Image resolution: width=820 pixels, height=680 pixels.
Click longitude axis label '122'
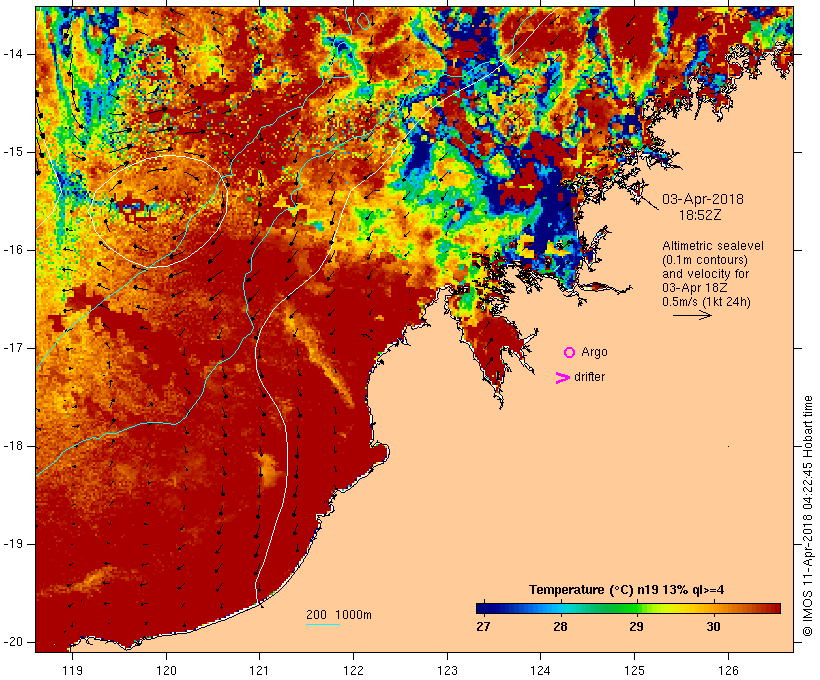[x=354, y=671]
